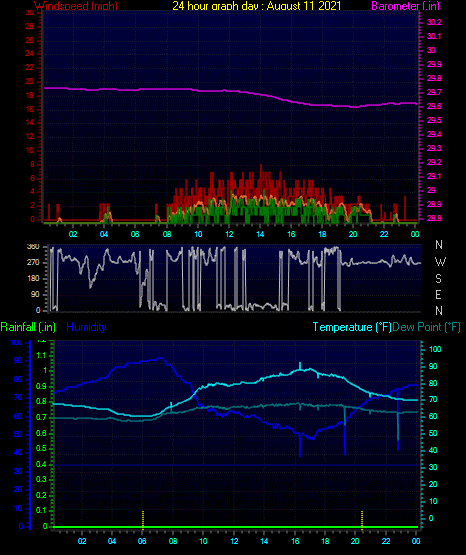466x555 pixels.
Task: Click the temperature spike near 16:00
Action: point(300,366)
